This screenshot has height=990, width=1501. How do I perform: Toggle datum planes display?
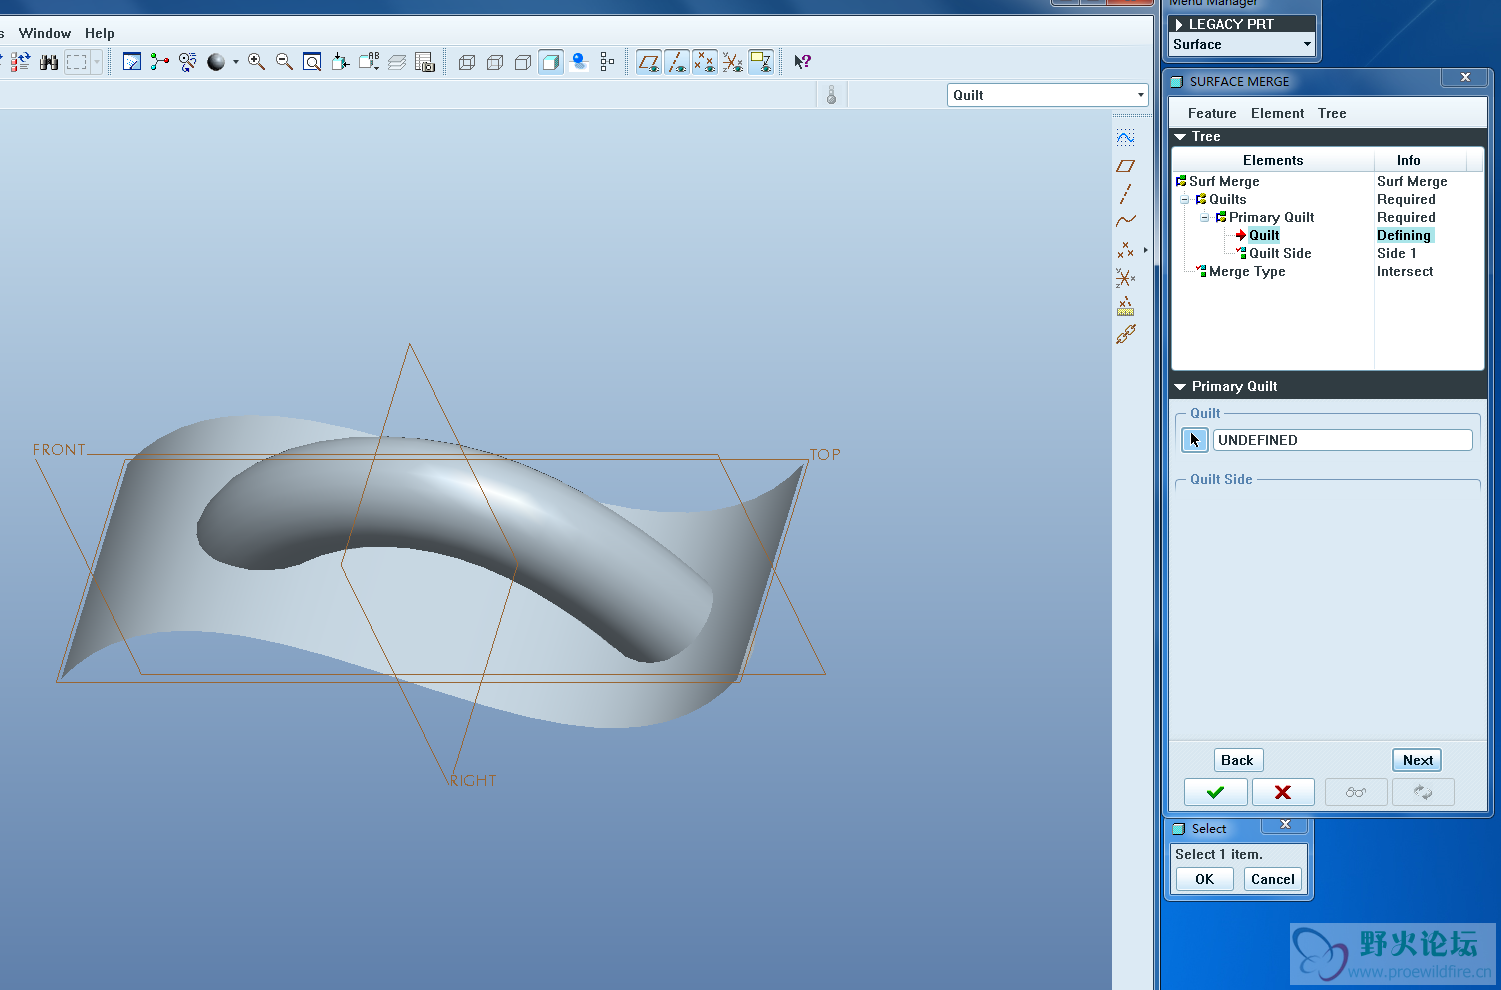[x=649, y=62]
